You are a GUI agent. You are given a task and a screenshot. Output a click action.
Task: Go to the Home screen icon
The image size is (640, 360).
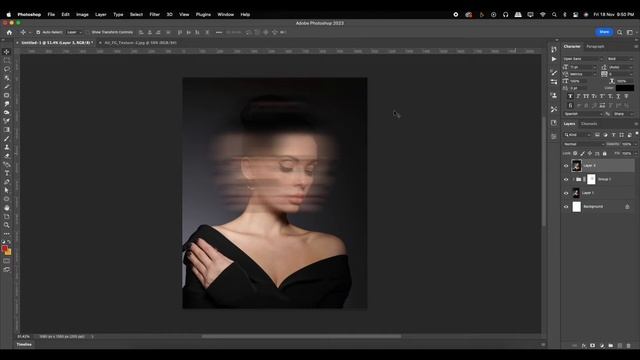[x=9, y=32]
